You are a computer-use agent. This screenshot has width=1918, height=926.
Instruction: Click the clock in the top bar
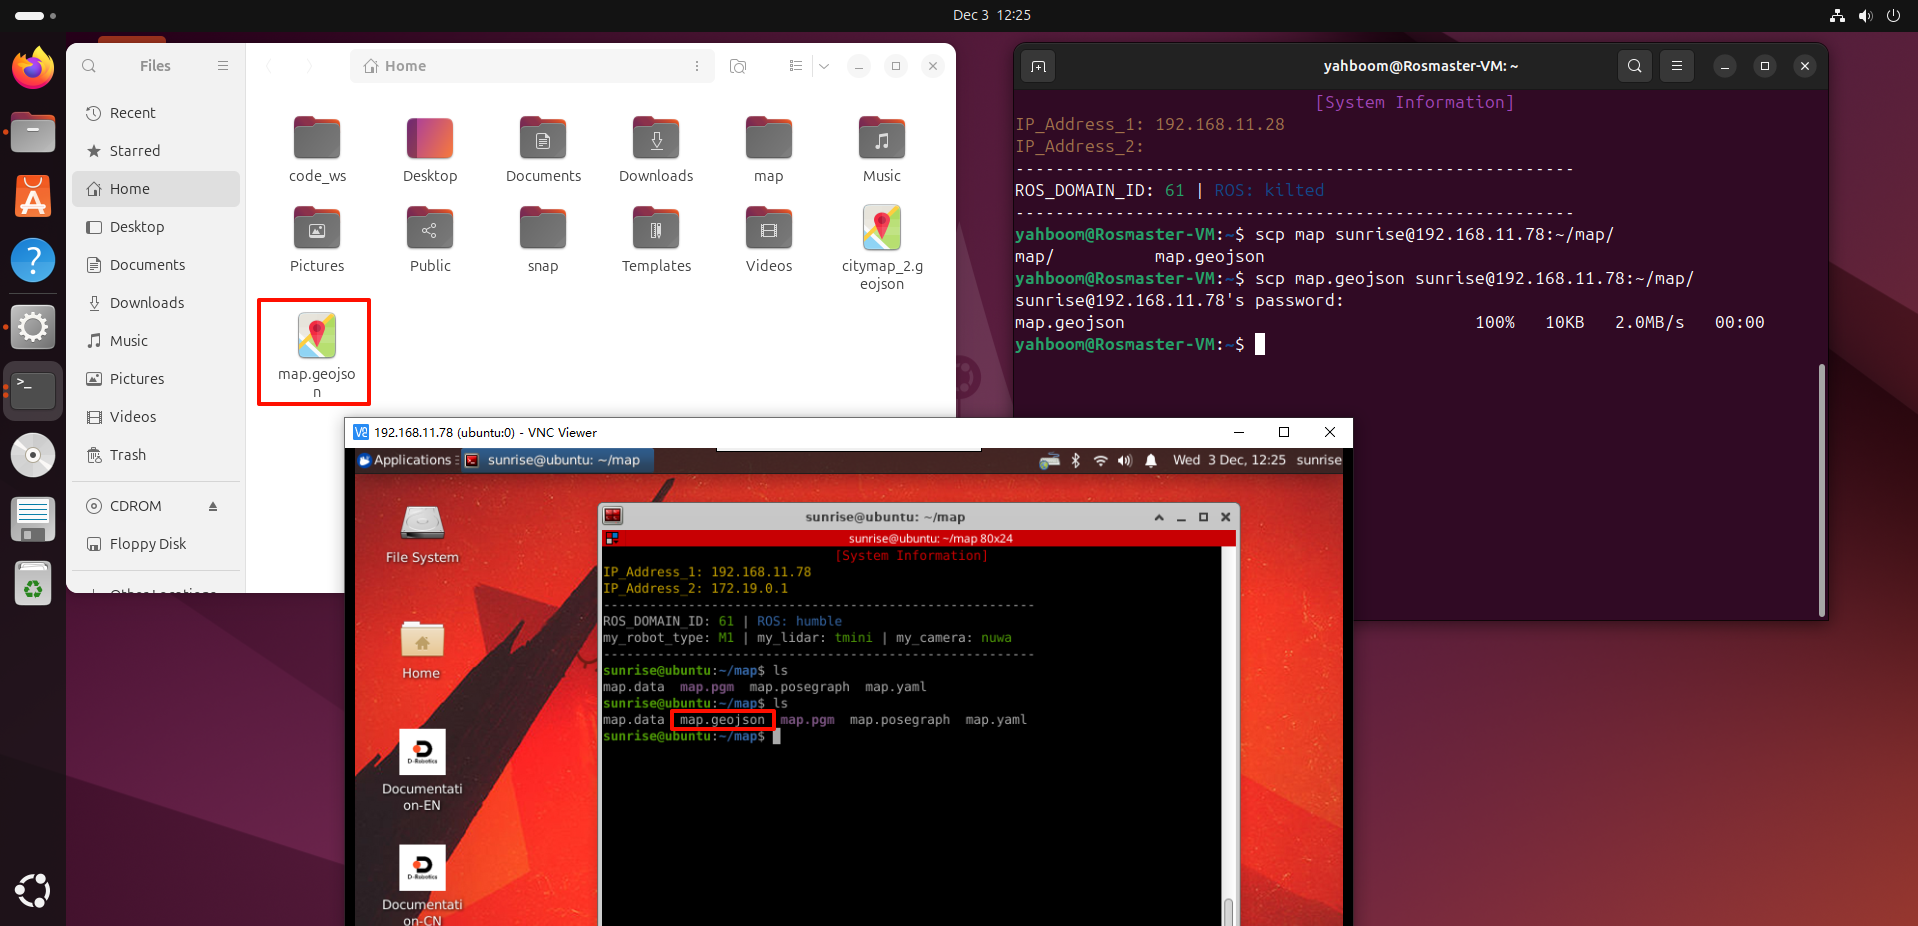pos(991,15)
